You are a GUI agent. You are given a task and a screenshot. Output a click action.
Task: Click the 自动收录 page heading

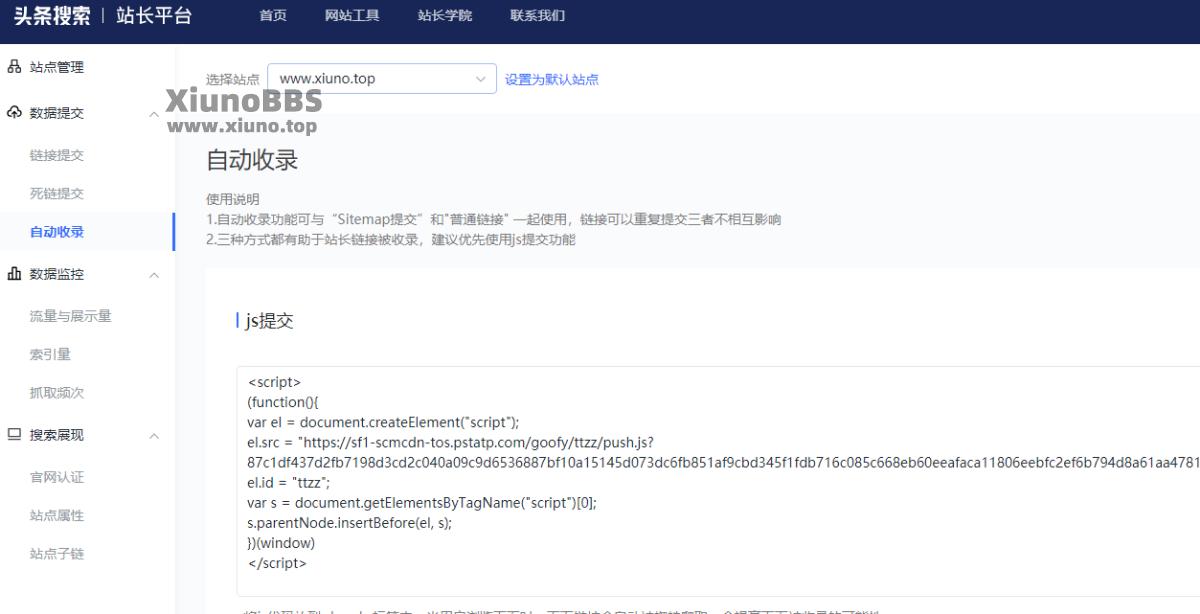[x=252, y=160]
